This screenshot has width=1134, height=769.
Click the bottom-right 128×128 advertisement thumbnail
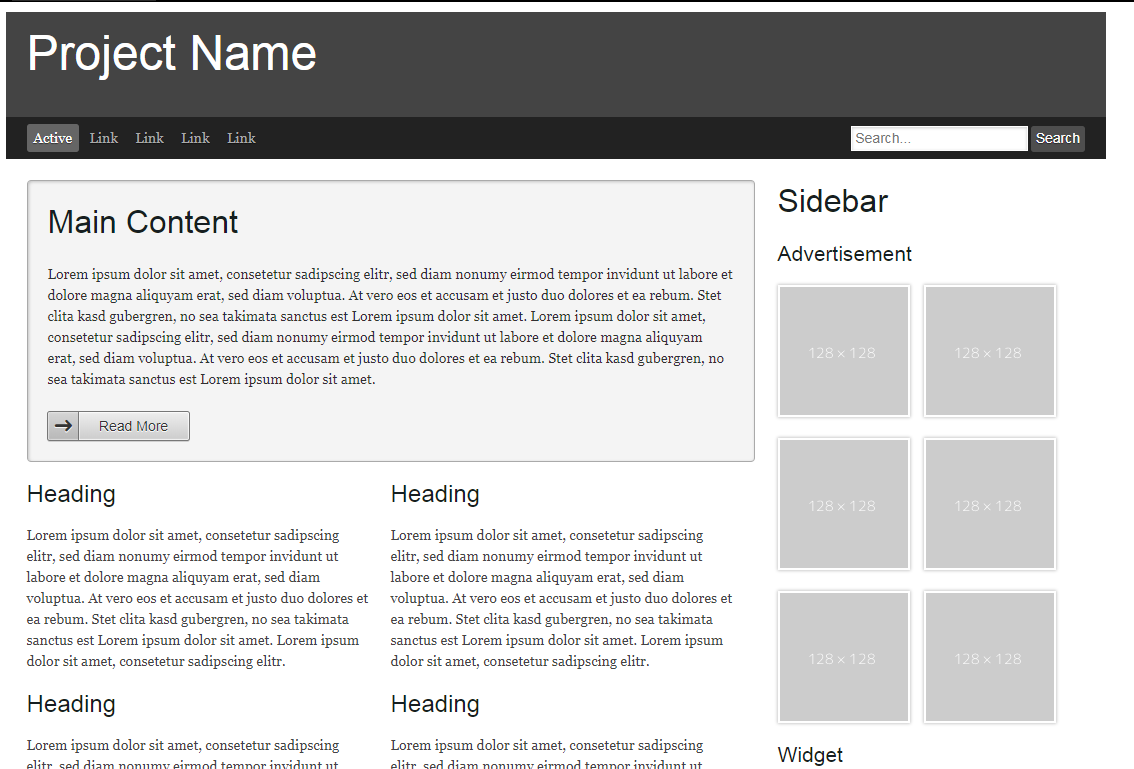coord(989,657)
